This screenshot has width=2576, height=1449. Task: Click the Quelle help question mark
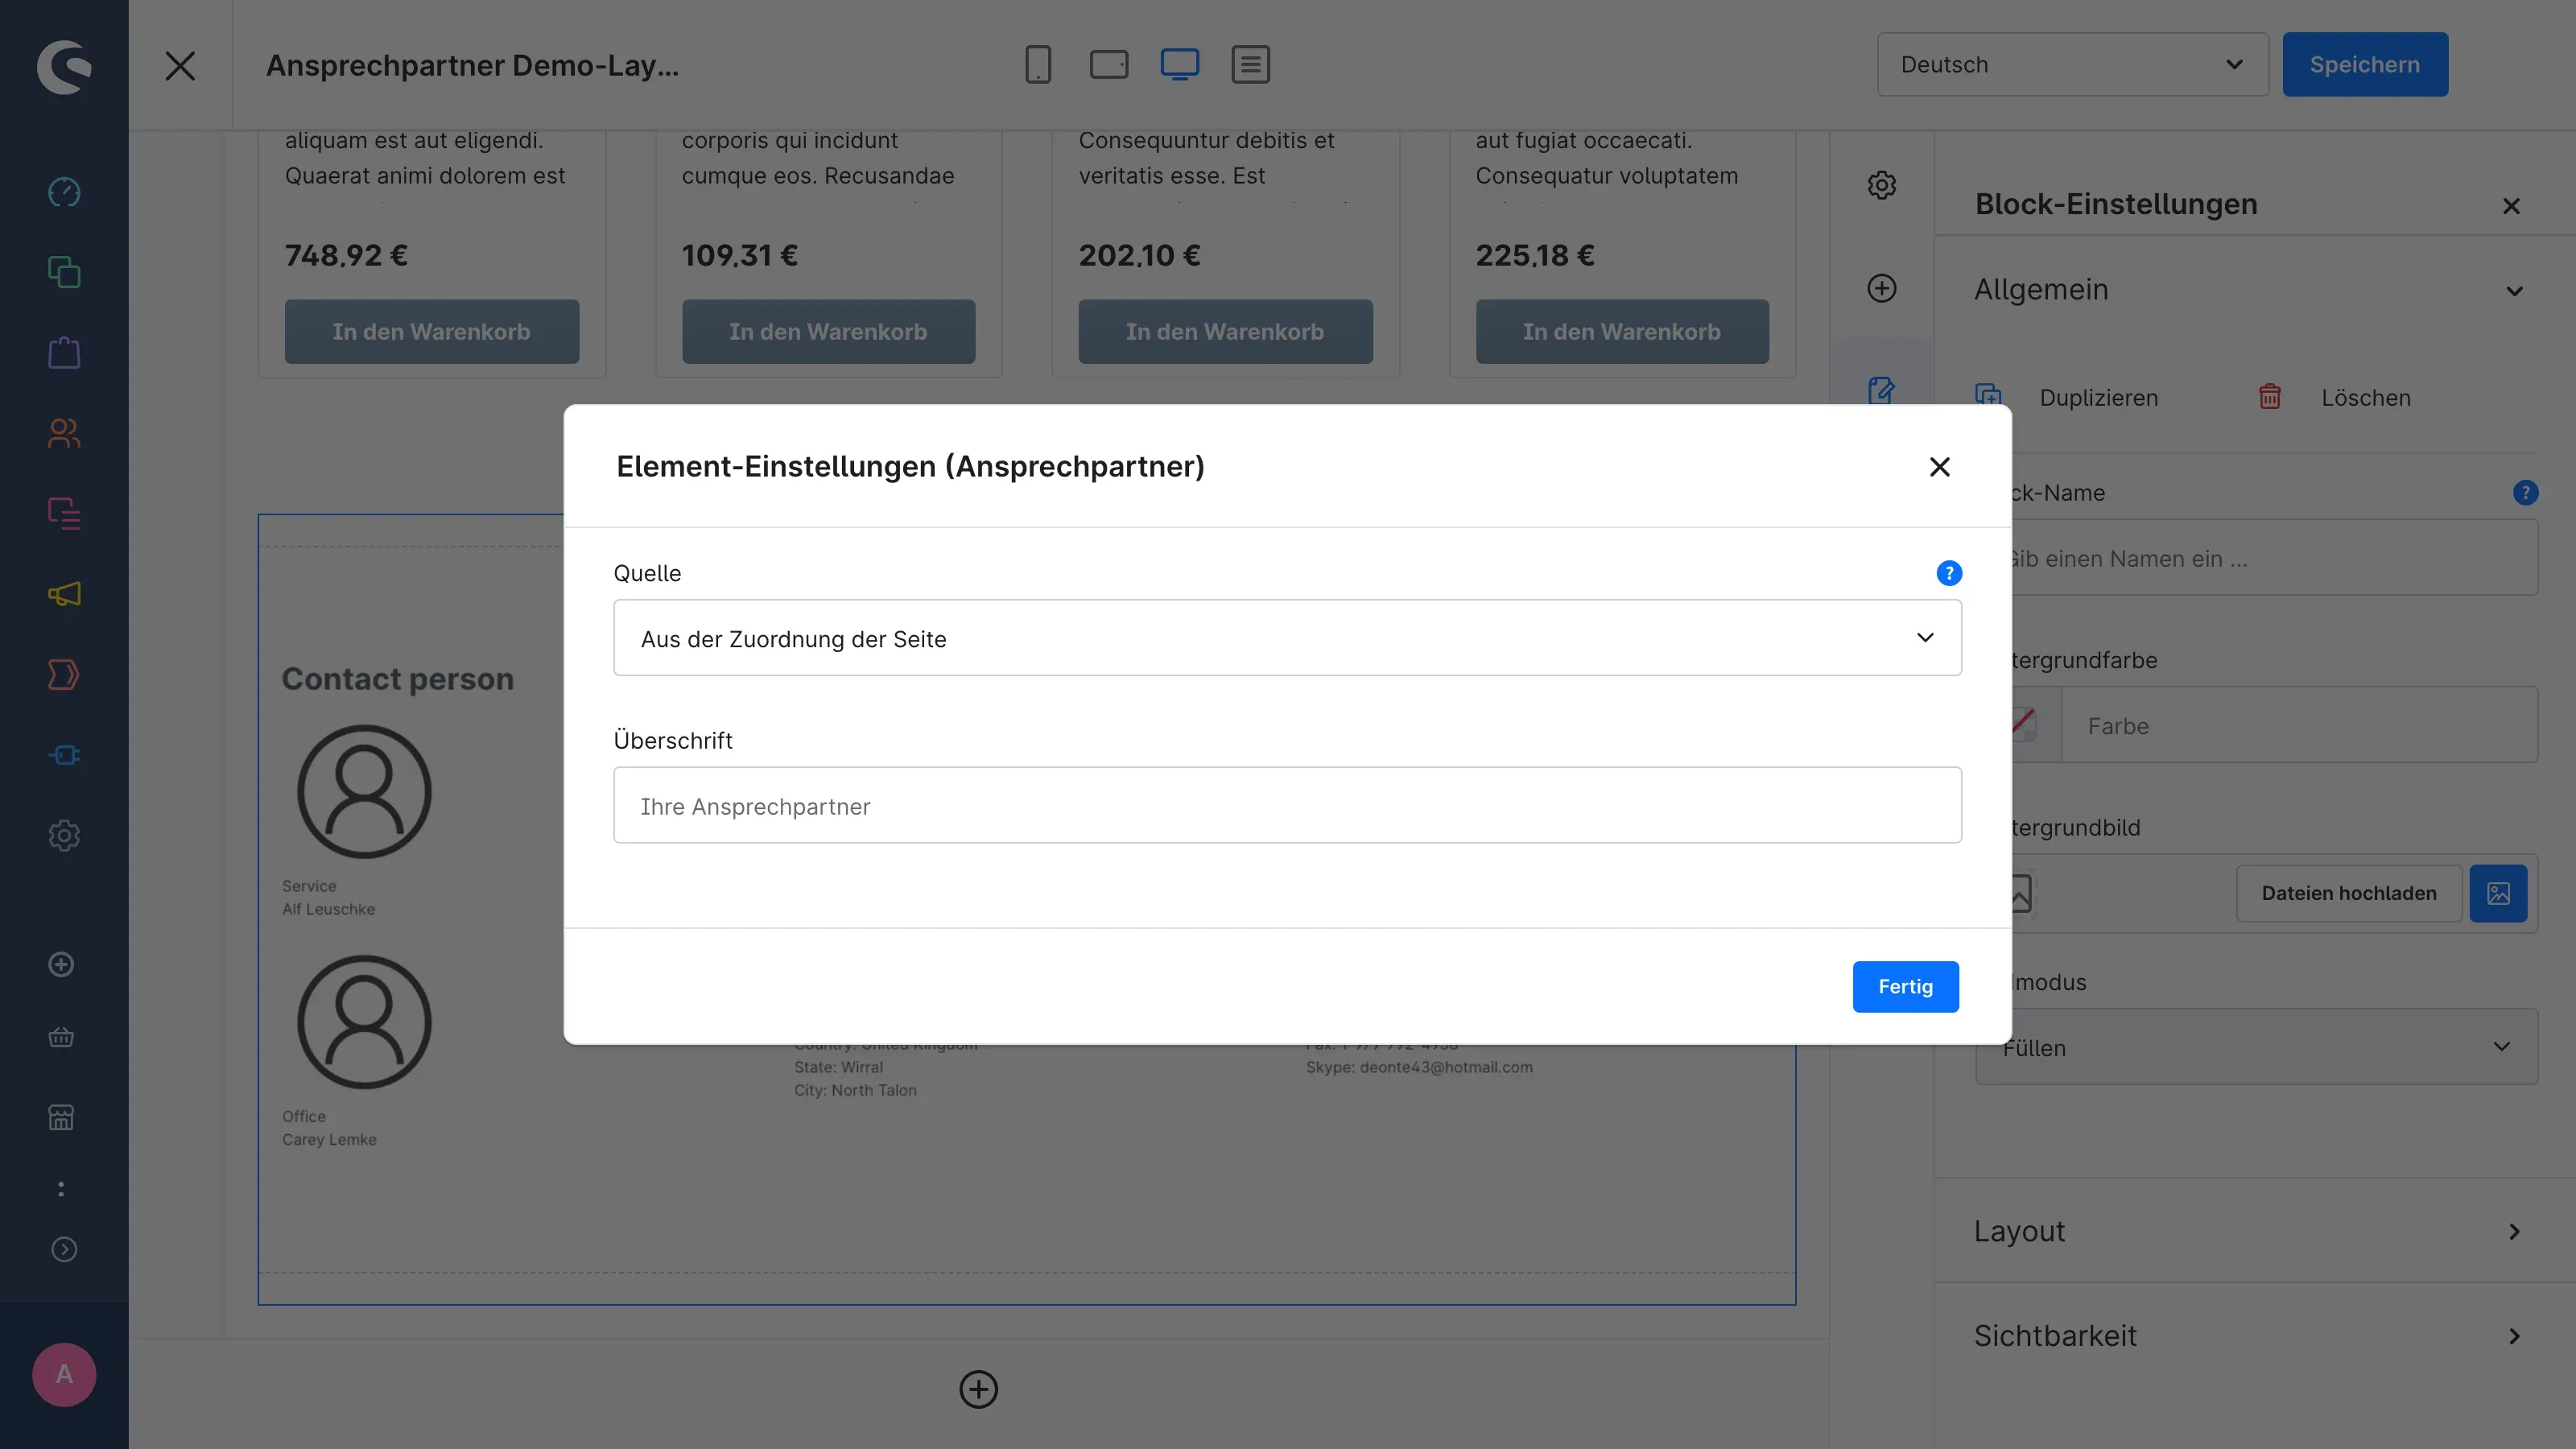[x=1949, y=573]
